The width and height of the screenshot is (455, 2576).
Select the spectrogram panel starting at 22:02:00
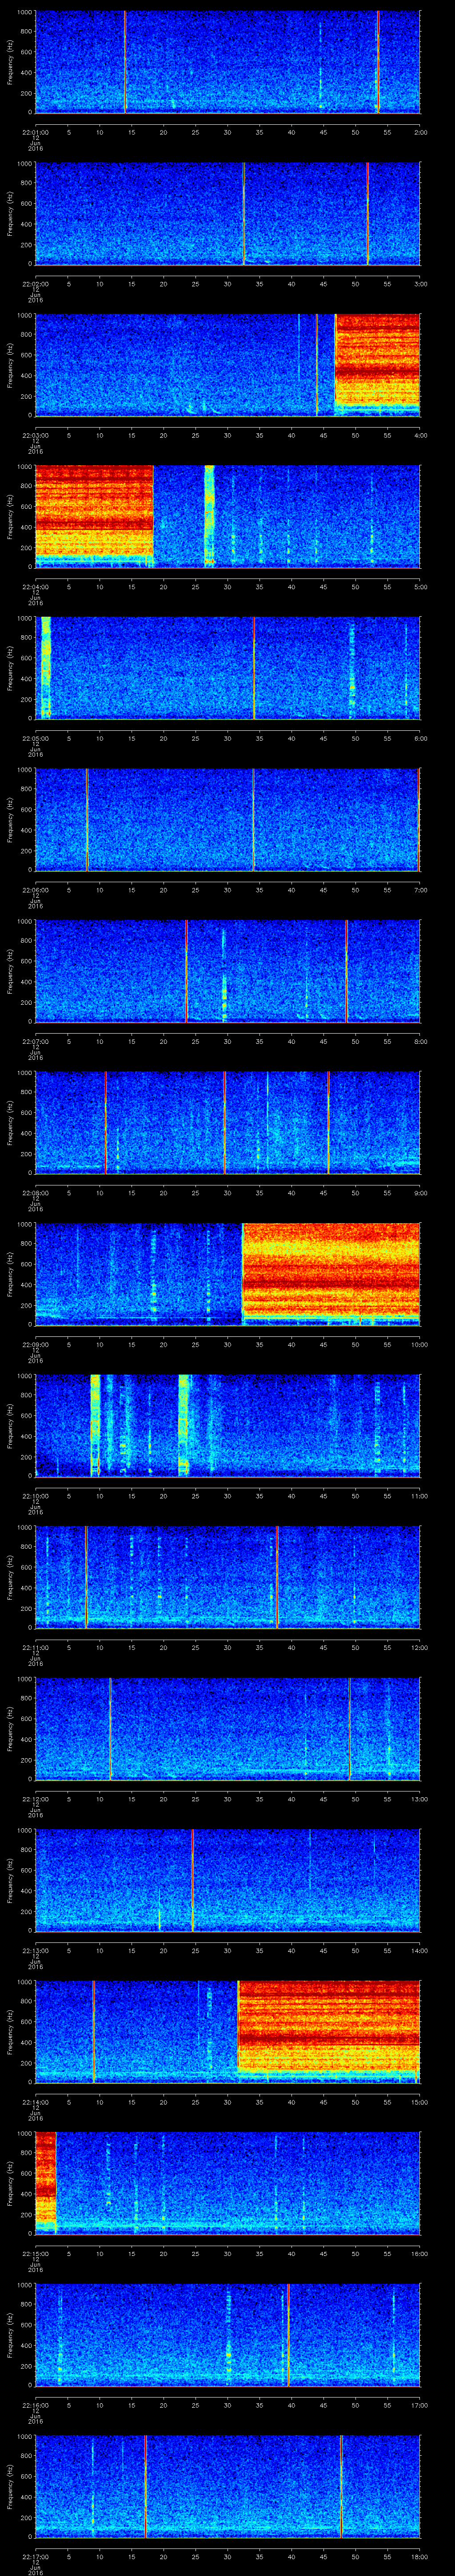pyautogui.click(x=227, y=213)
